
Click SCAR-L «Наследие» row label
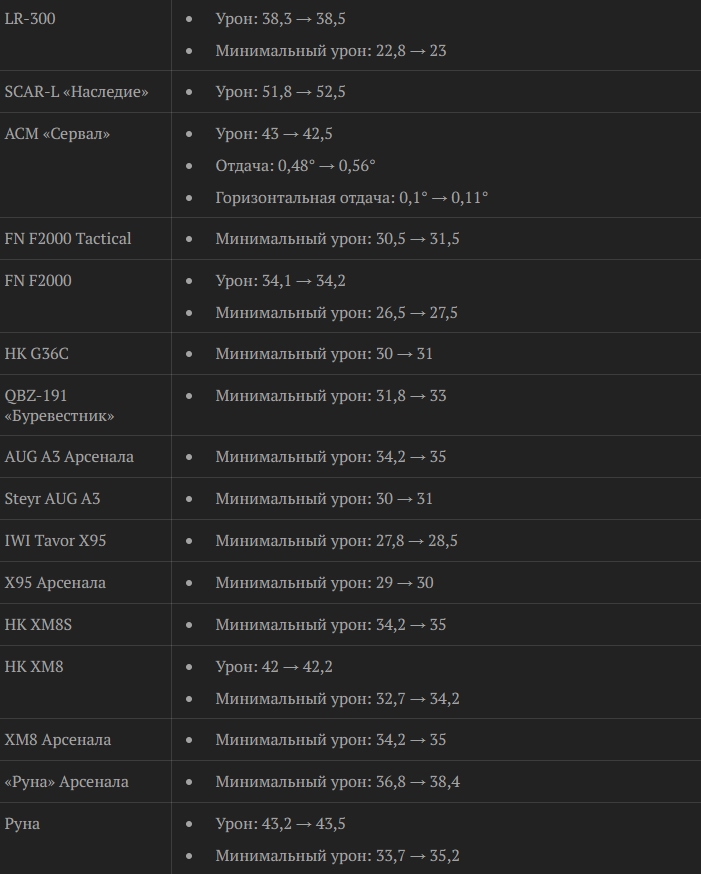77,92
